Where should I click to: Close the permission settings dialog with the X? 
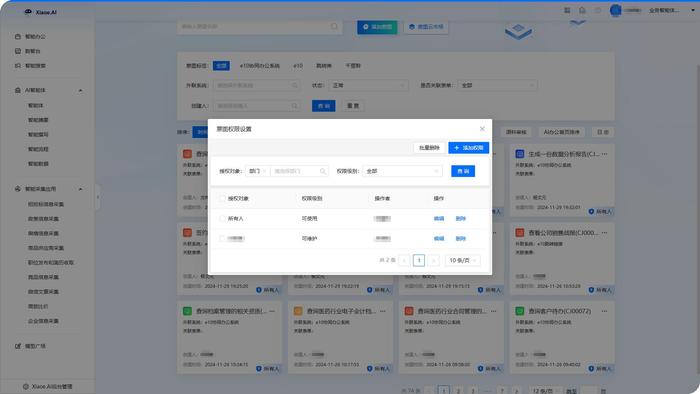(482, 129)
